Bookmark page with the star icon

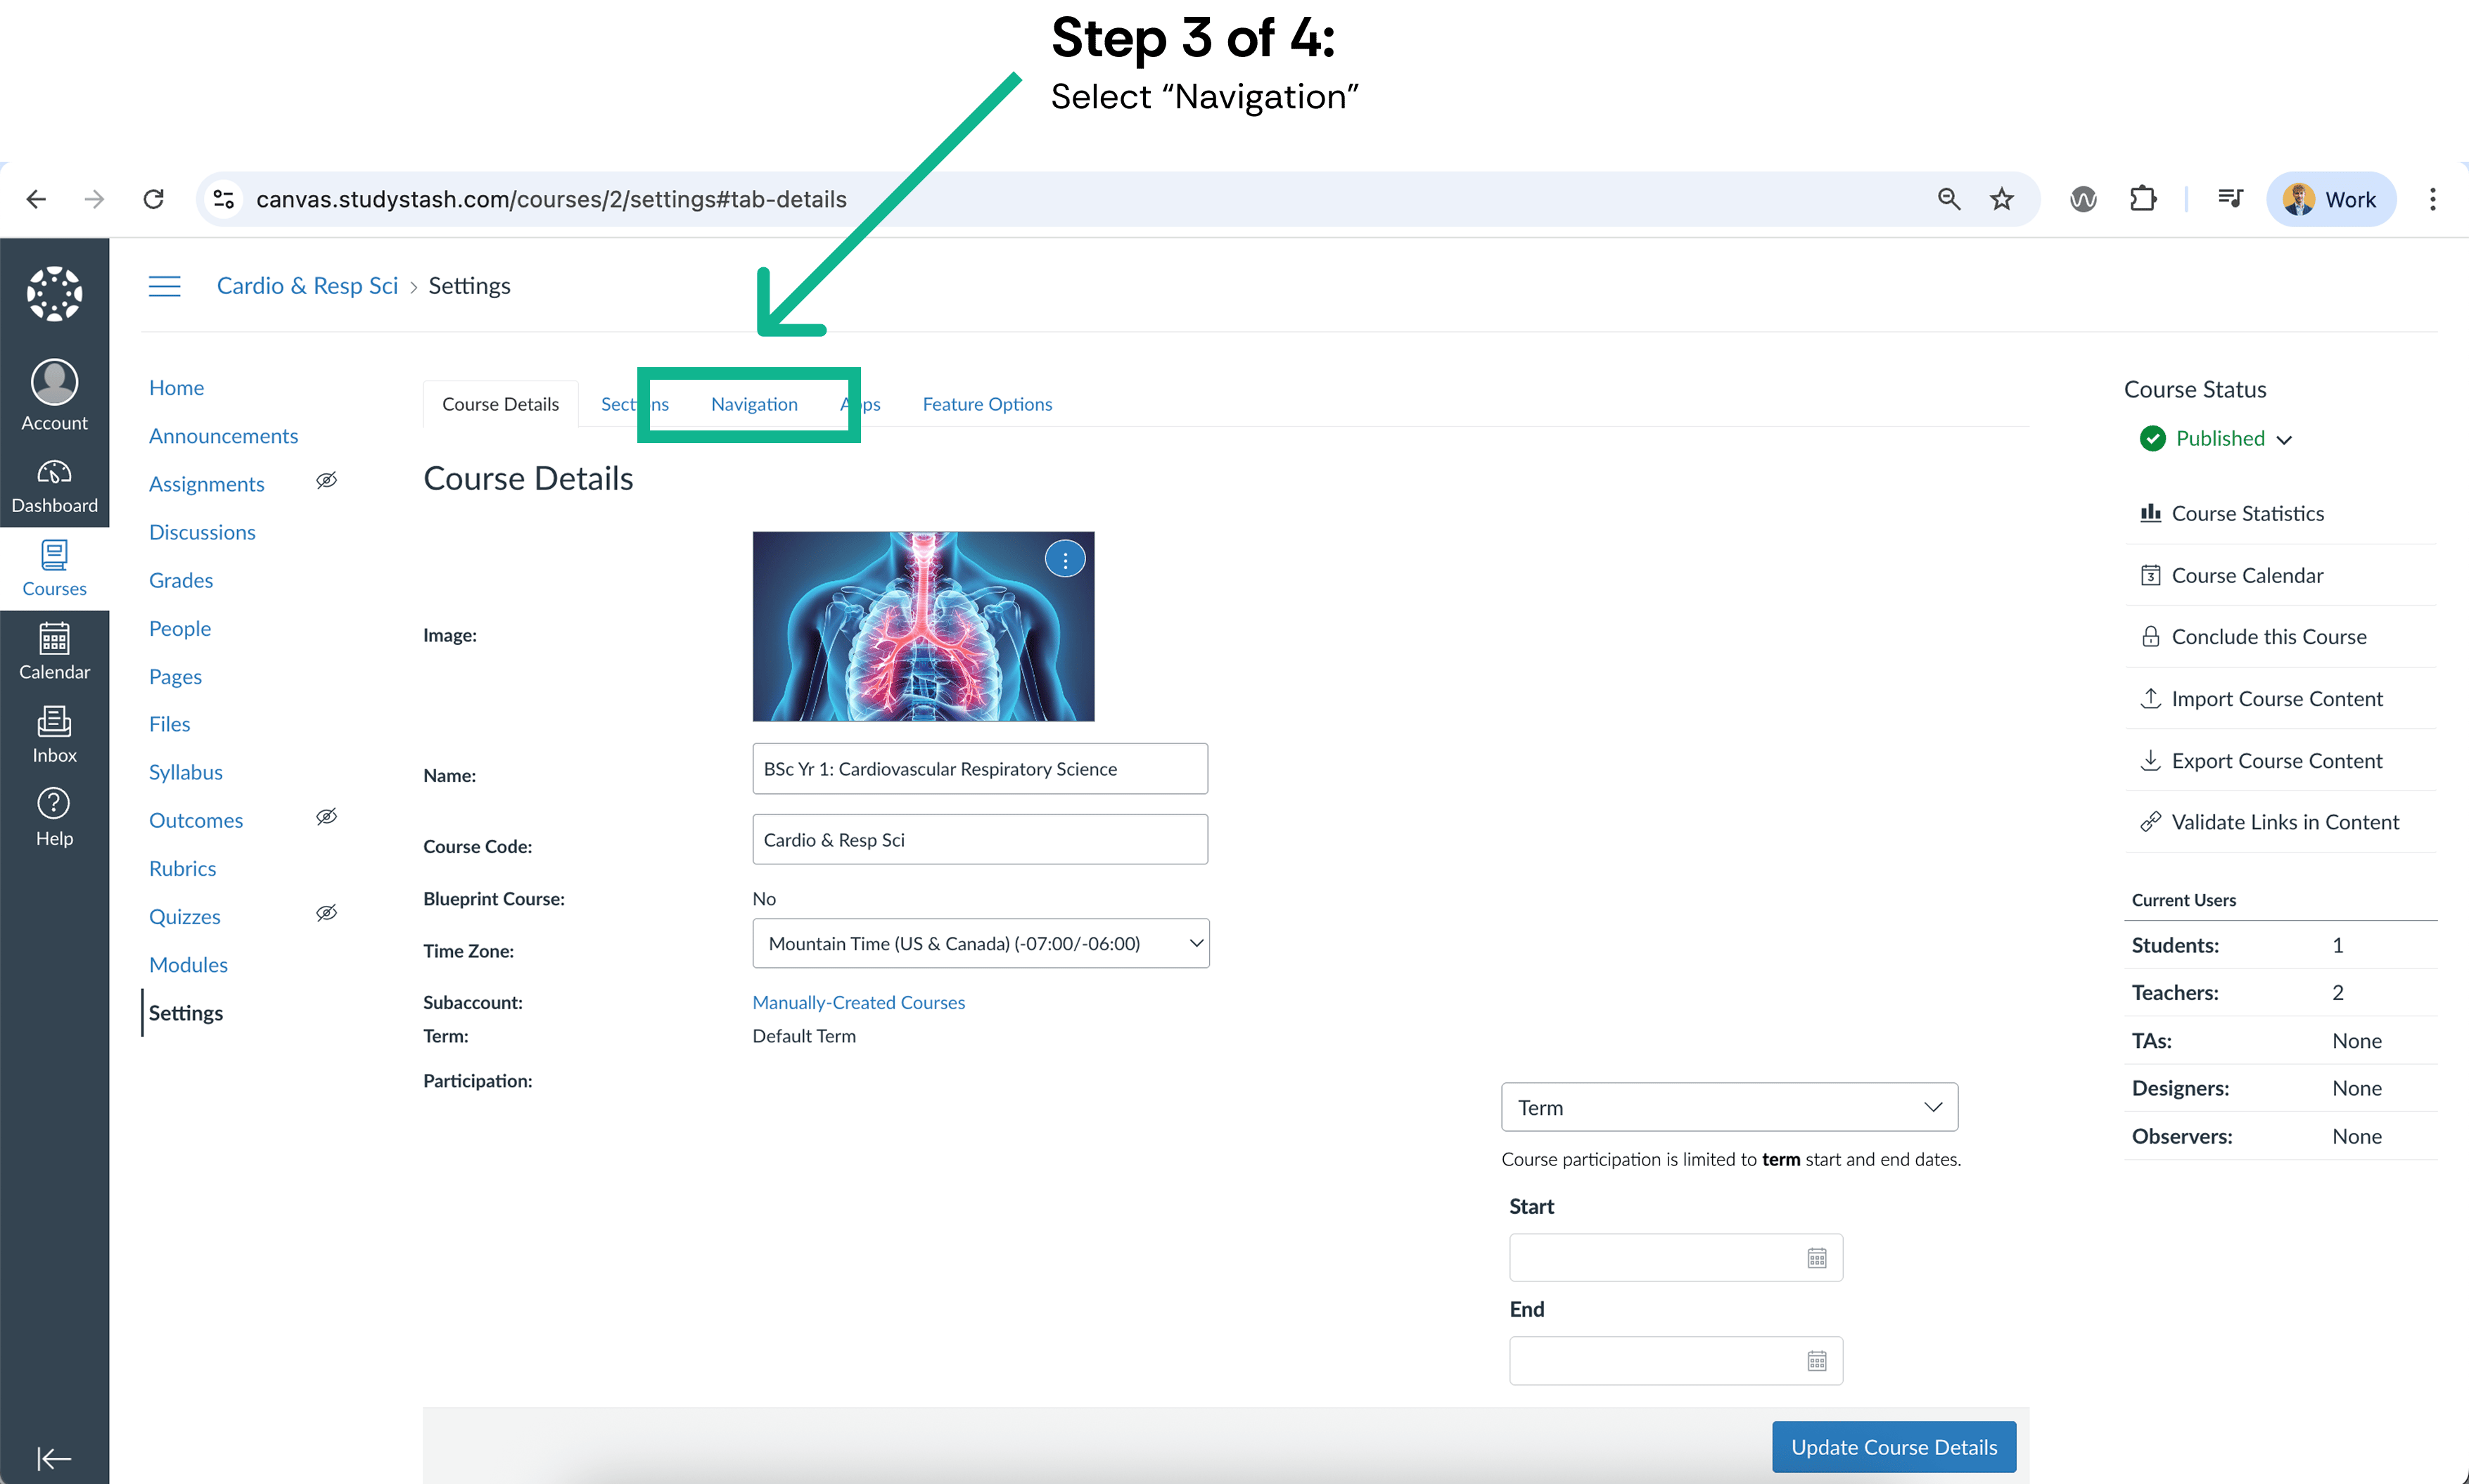(2001, 199)
